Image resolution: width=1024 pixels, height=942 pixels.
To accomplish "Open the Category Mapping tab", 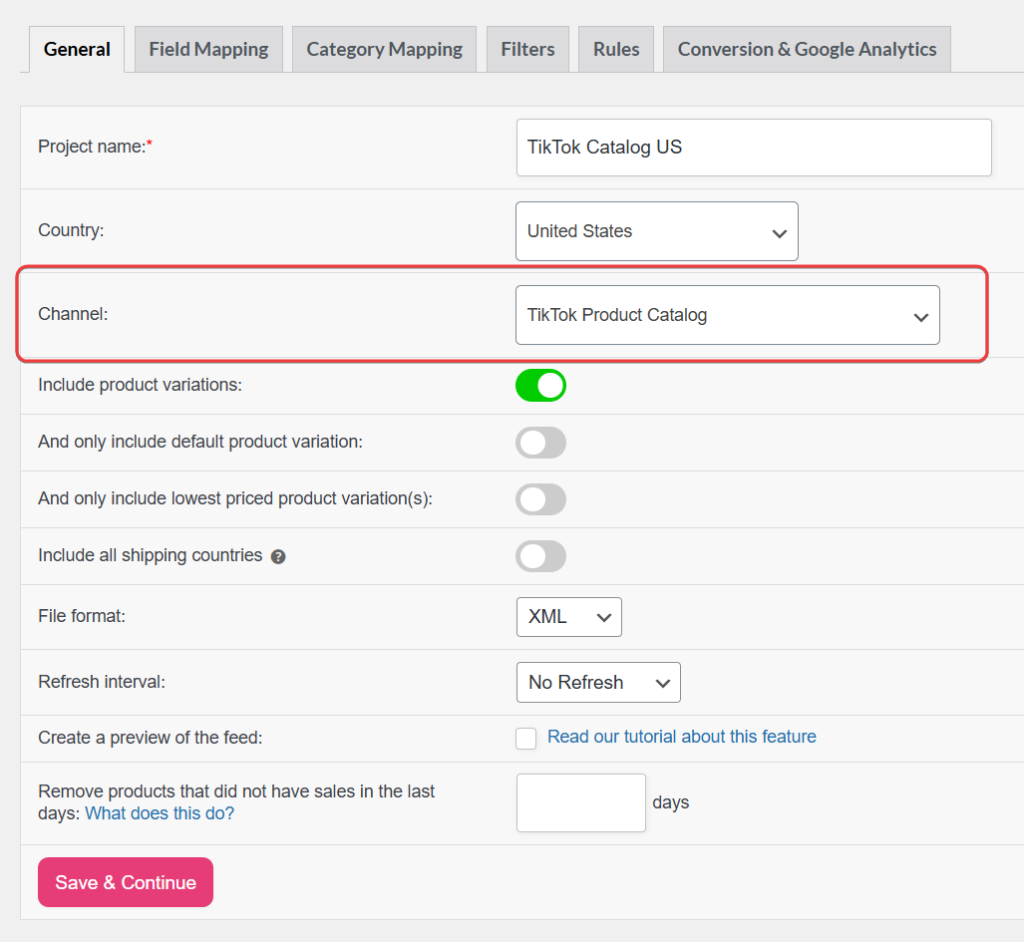I will tap(384, 50).
